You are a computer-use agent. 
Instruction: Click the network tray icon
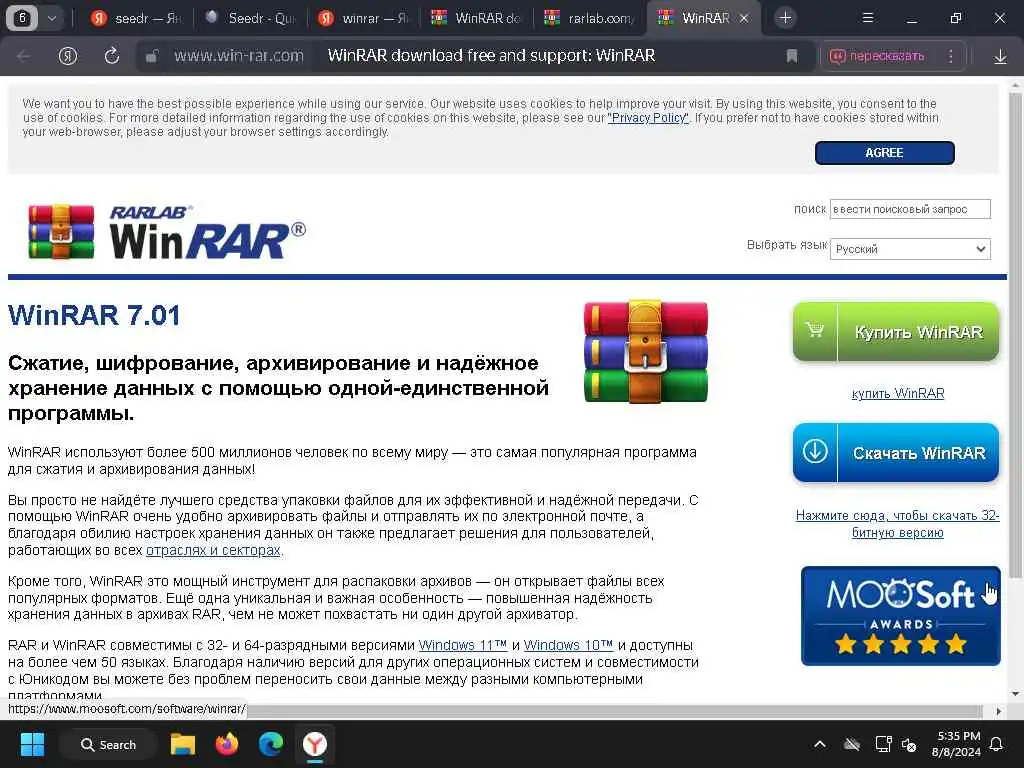[x=883, y=744]
